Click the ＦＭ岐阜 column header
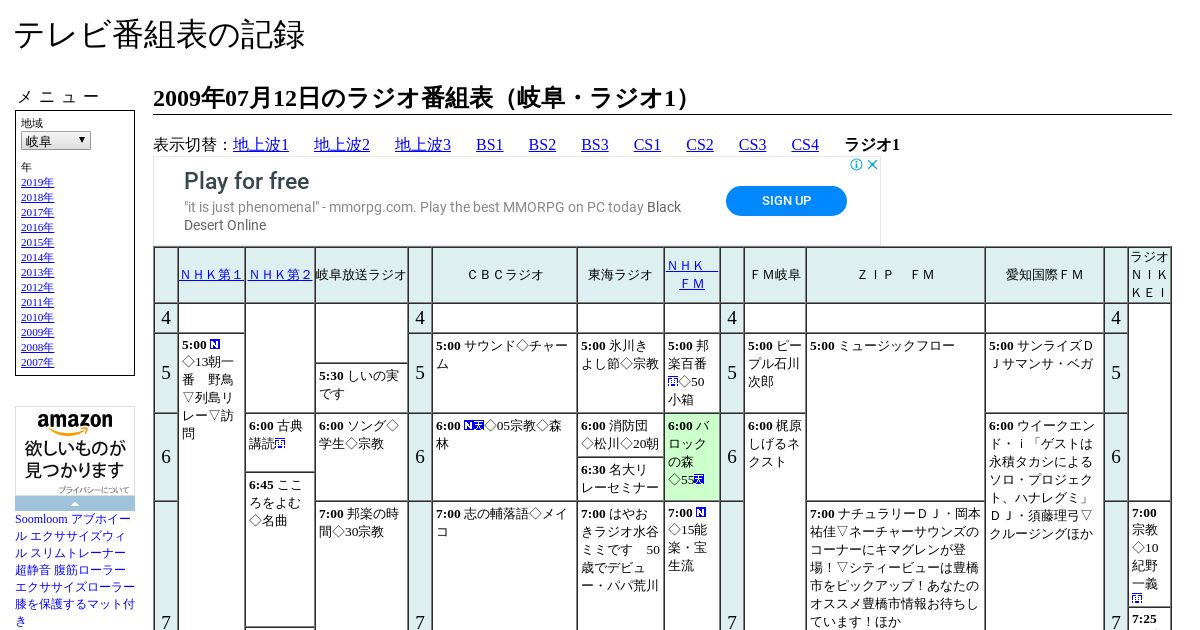The height and width of the screenshot is (630, 1200). click(x=774, y=275)
